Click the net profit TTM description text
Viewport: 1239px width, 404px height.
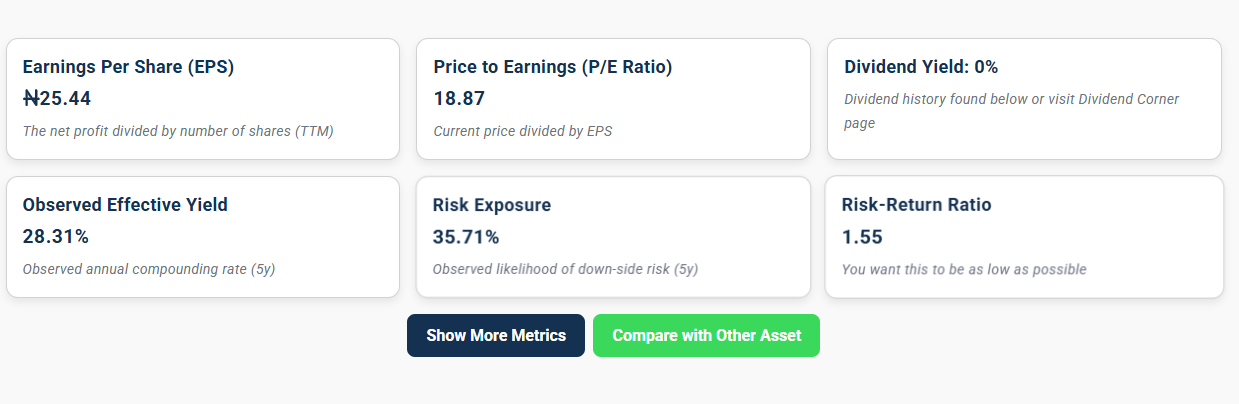click(x=178, y=131)
